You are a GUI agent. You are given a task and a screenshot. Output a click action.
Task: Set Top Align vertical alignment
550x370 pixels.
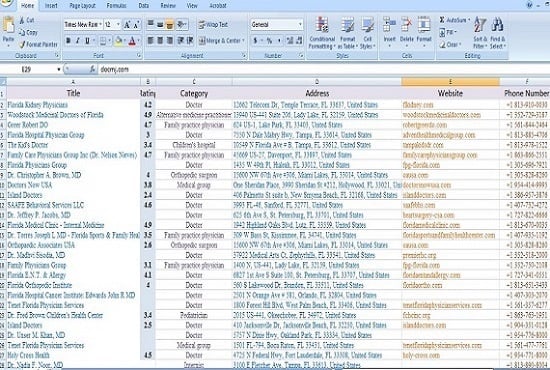click(x=150, y=24)
